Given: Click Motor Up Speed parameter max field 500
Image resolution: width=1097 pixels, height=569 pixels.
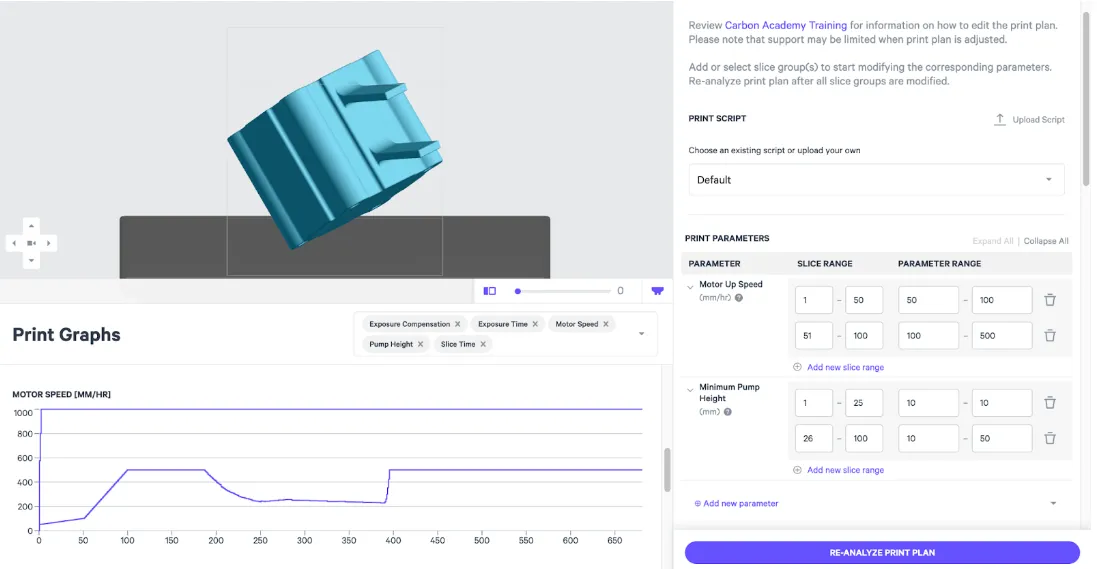Looking at the screenshot, I should [1002, 335].
